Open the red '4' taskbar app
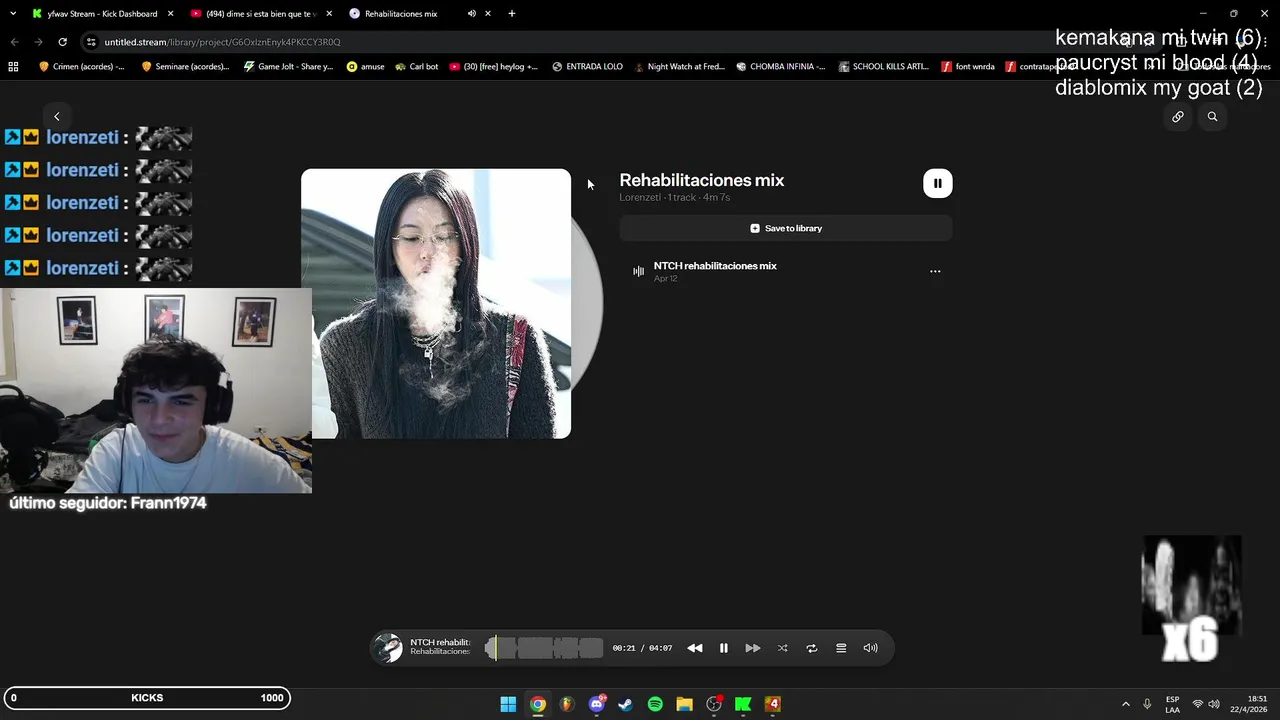 (772, 704)
